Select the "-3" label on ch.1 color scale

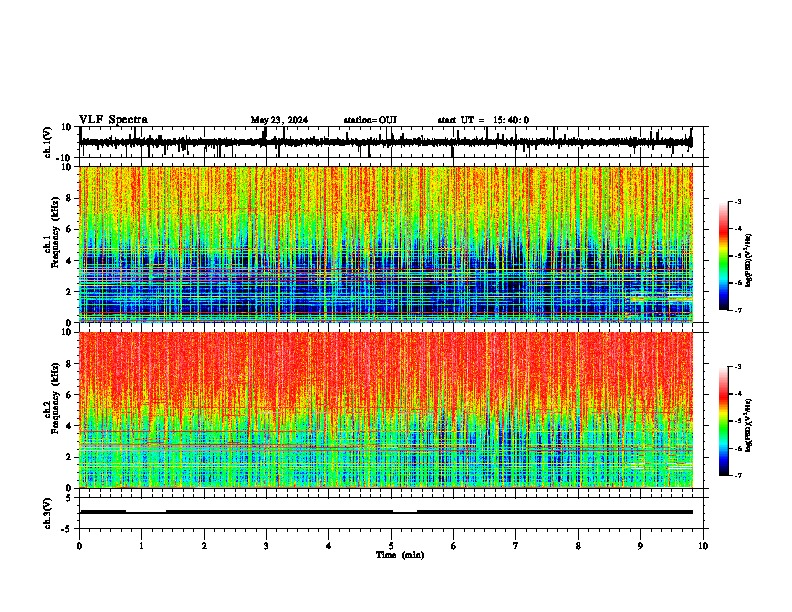[738, 202]
